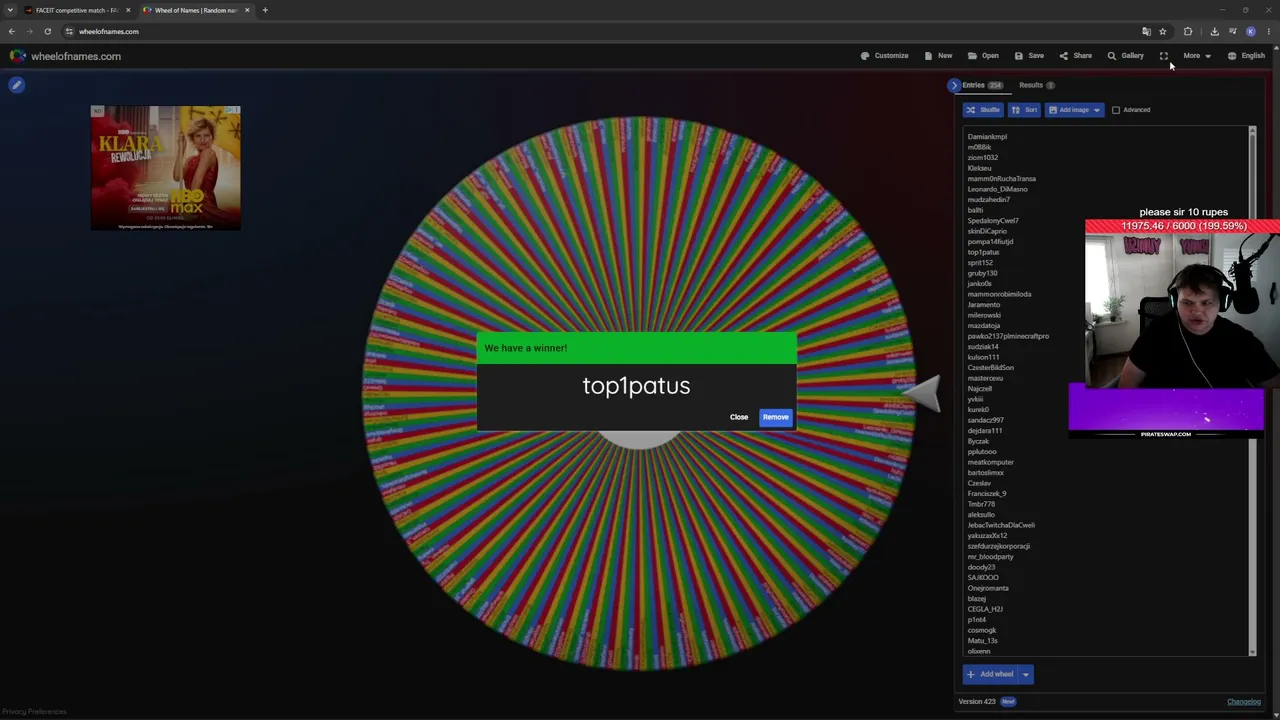Click entry olixenn in the list
This screenshot has width=1280, height=720.
(979, 651)
